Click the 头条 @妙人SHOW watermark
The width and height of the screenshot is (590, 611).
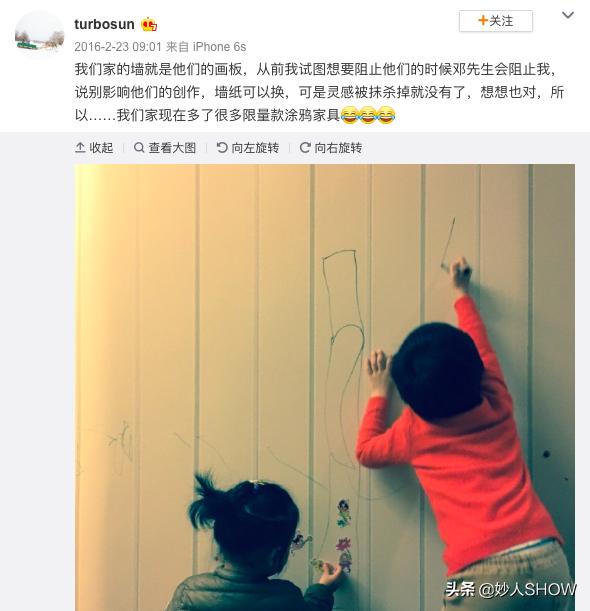pyautogui.click(x=511, y=590)
